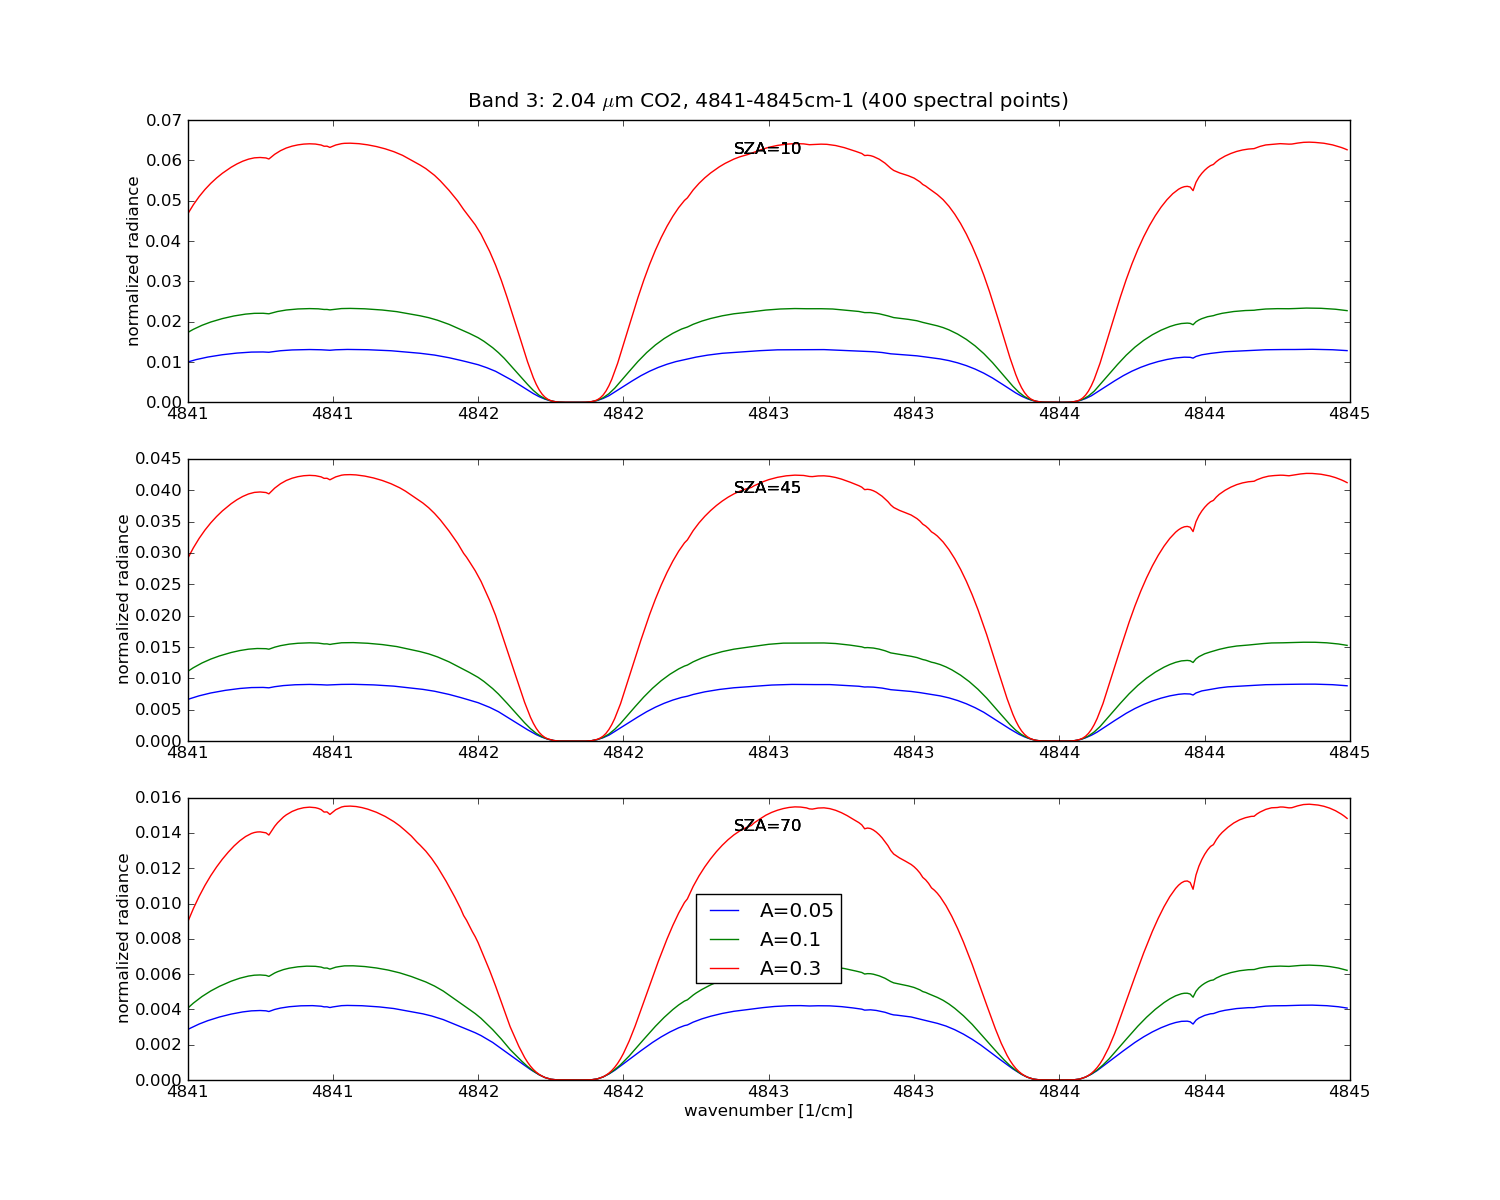Click the 0.045 y-axis tick label
The image size is (1500, 1200).
(158, 459)
